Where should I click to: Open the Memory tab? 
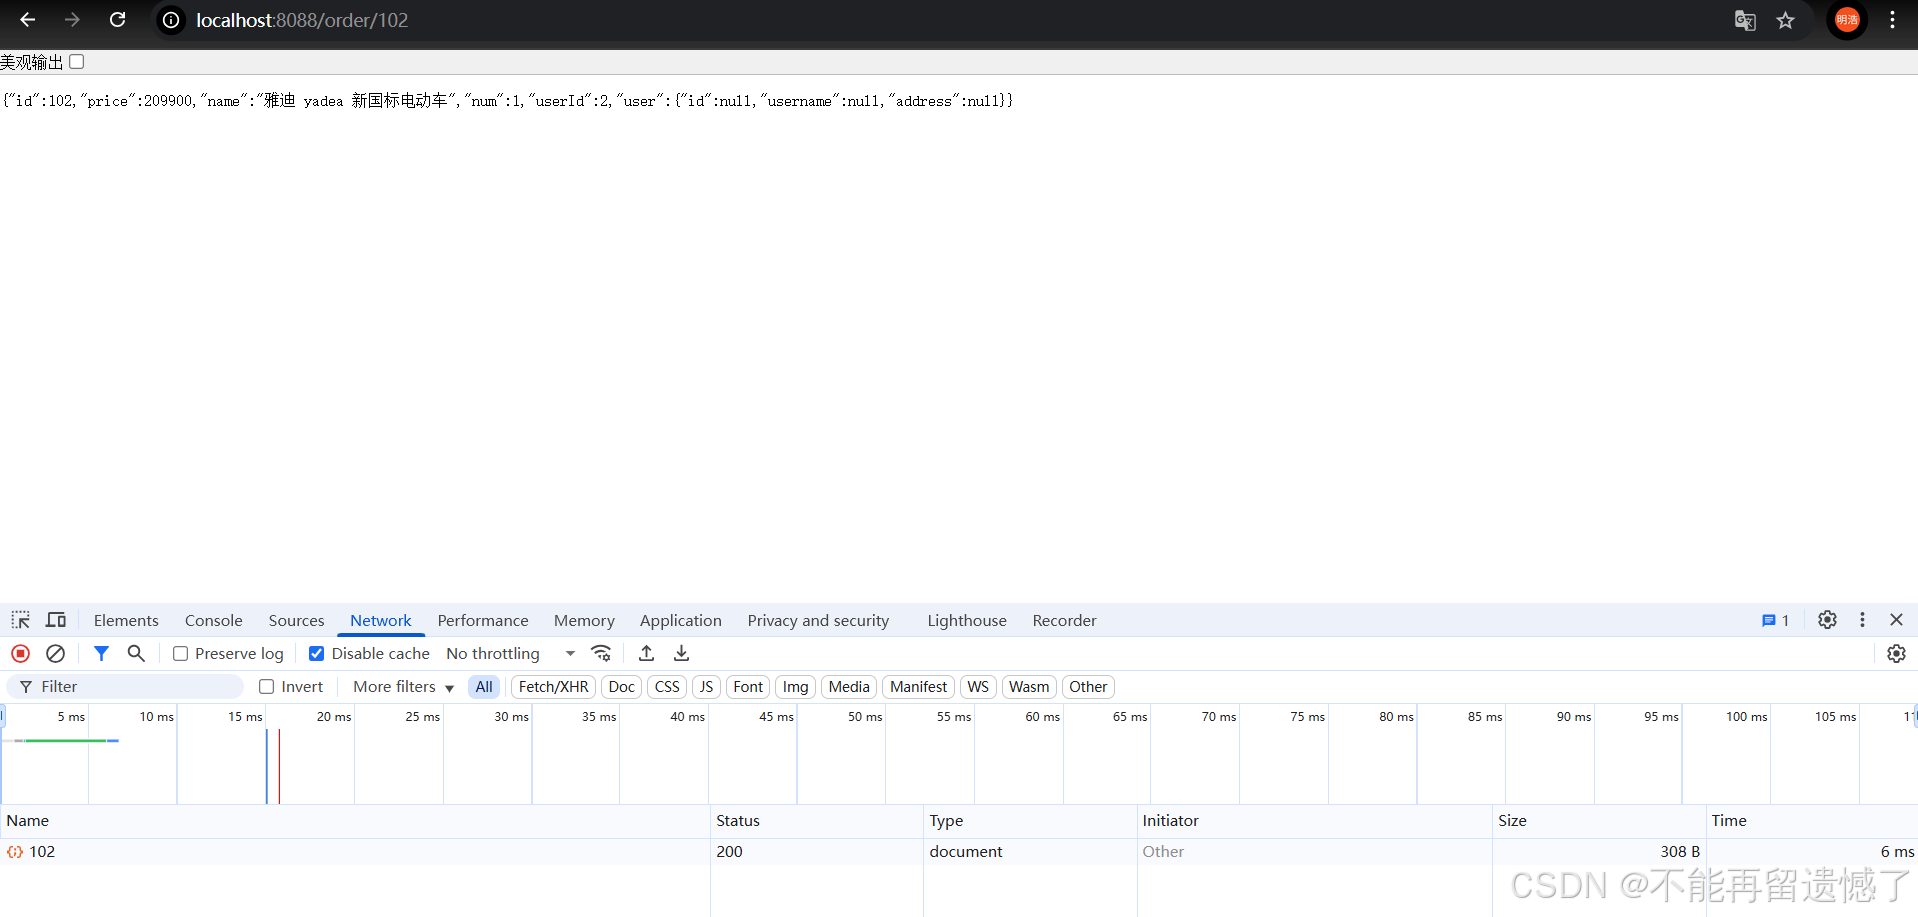coord(584,620)
